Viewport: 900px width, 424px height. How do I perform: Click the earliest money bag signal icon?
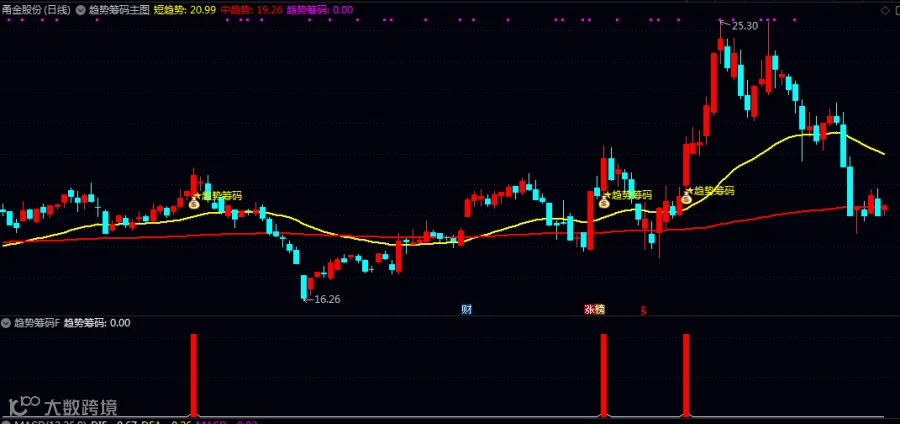coord(194,203)
